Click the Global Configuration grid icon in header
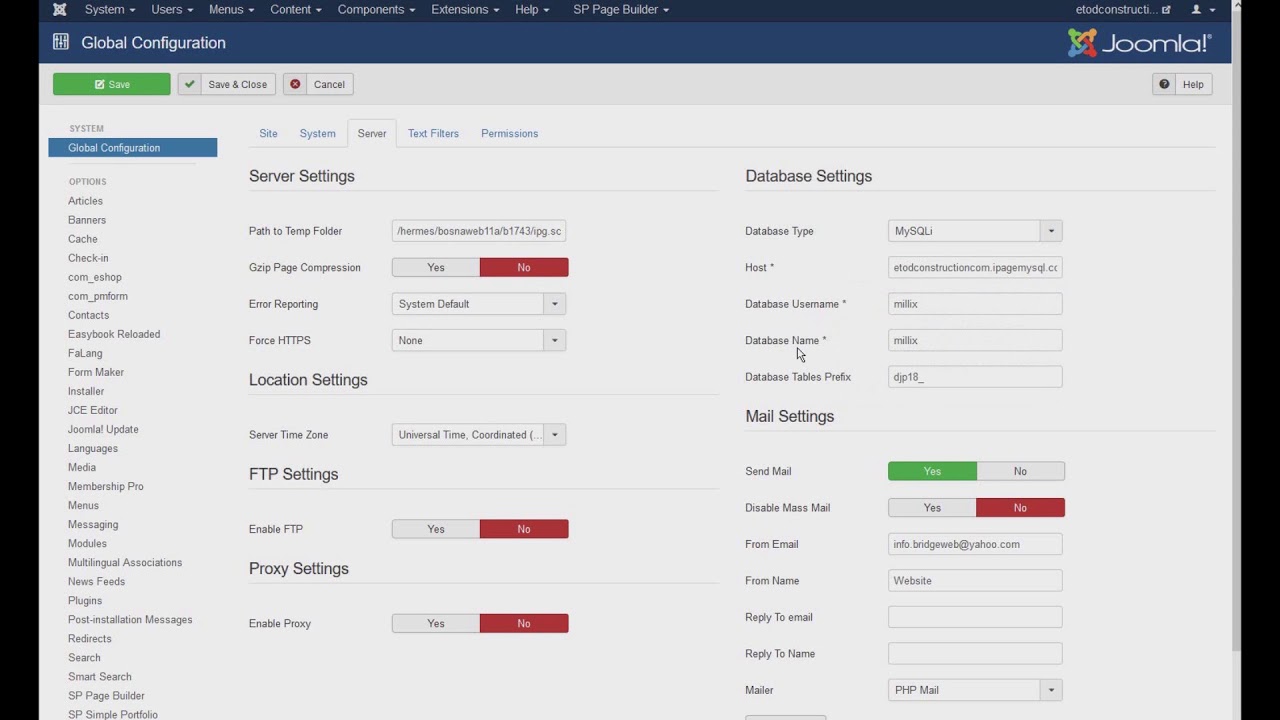Screen dimensions: 1280x720 click(x=61, y=42)
